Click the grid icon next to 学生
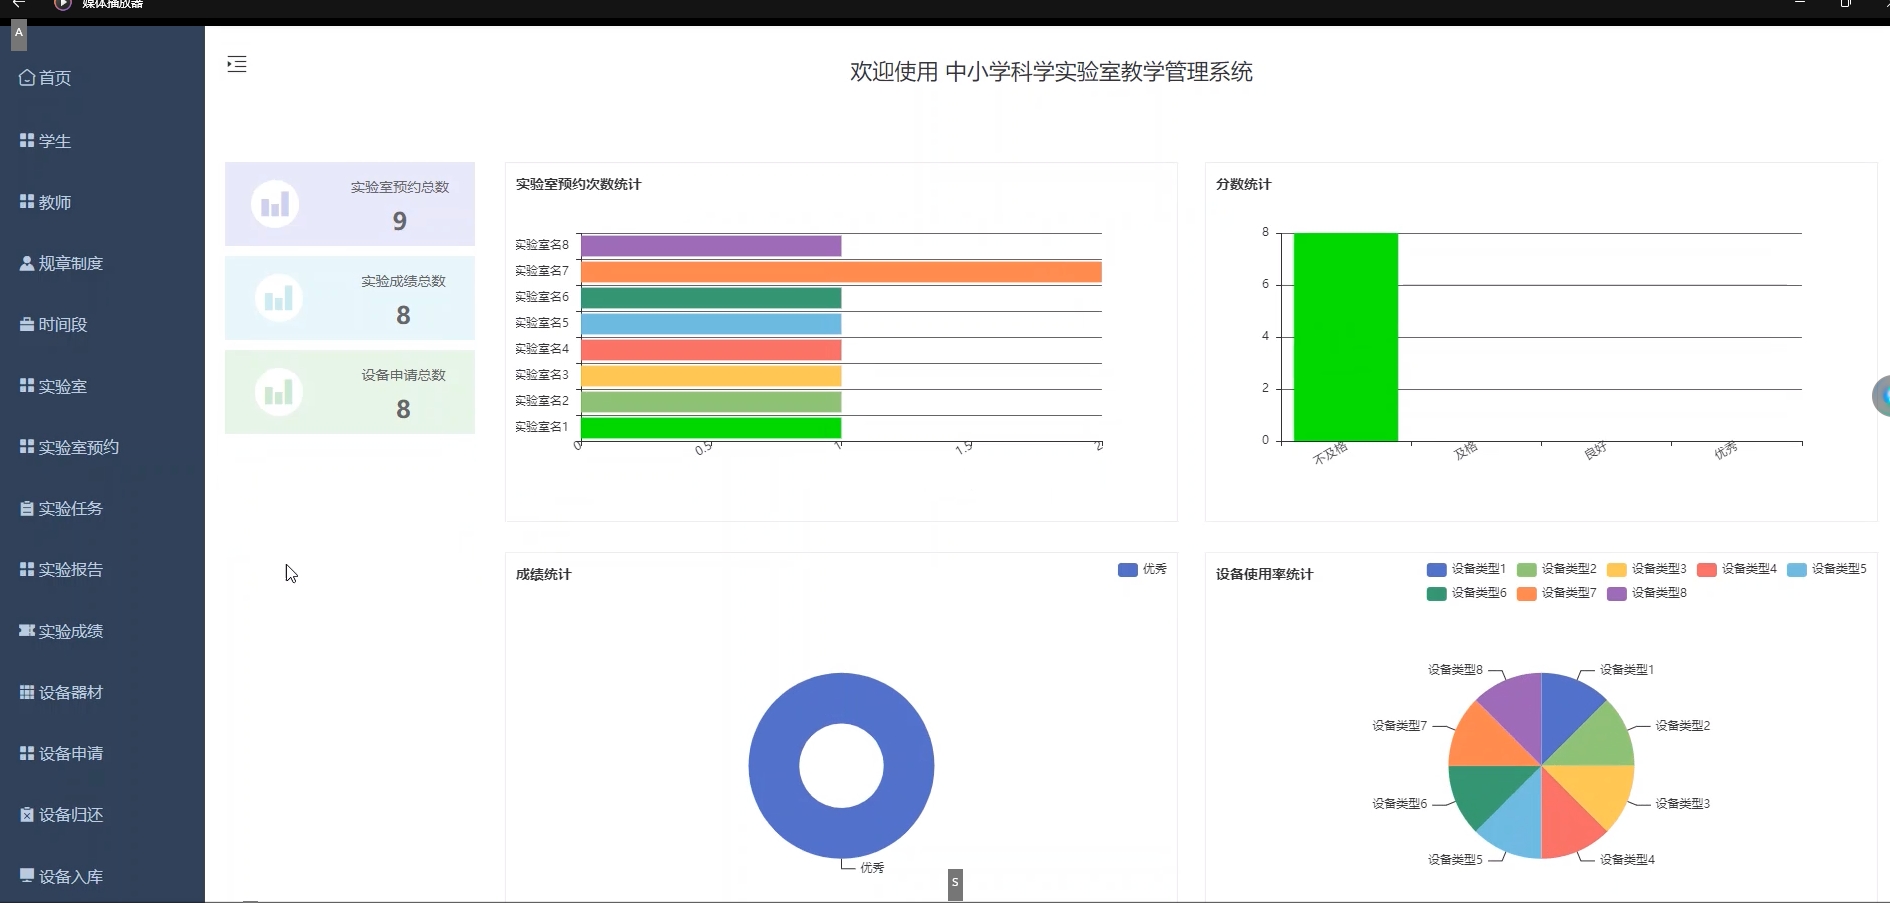 click(x=27, y=141)
